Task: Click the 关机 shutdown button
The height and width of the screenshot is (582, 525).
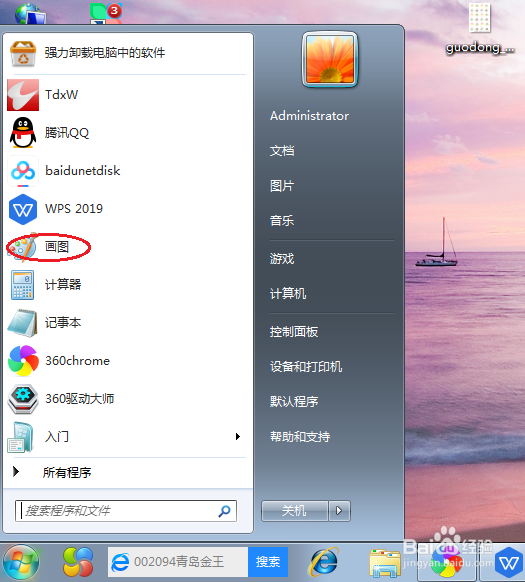Action: tap(295, 511)
